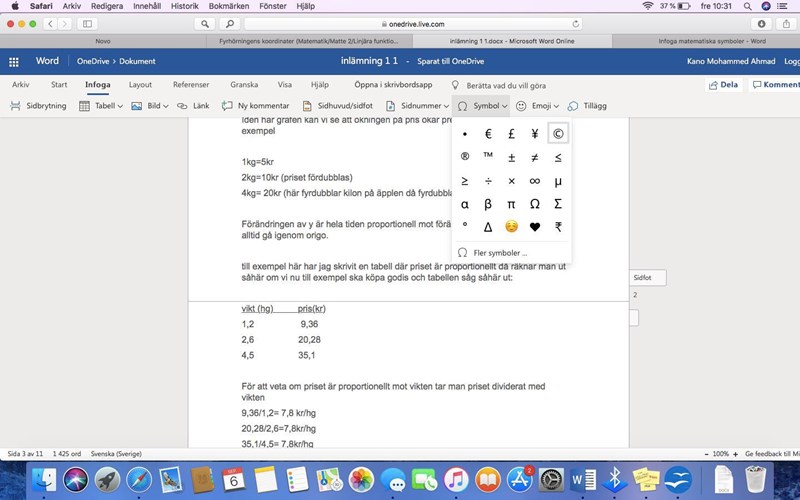Open Safari Historik menu in menu bar
The image size is (800, 500).
tap(184, 6)
